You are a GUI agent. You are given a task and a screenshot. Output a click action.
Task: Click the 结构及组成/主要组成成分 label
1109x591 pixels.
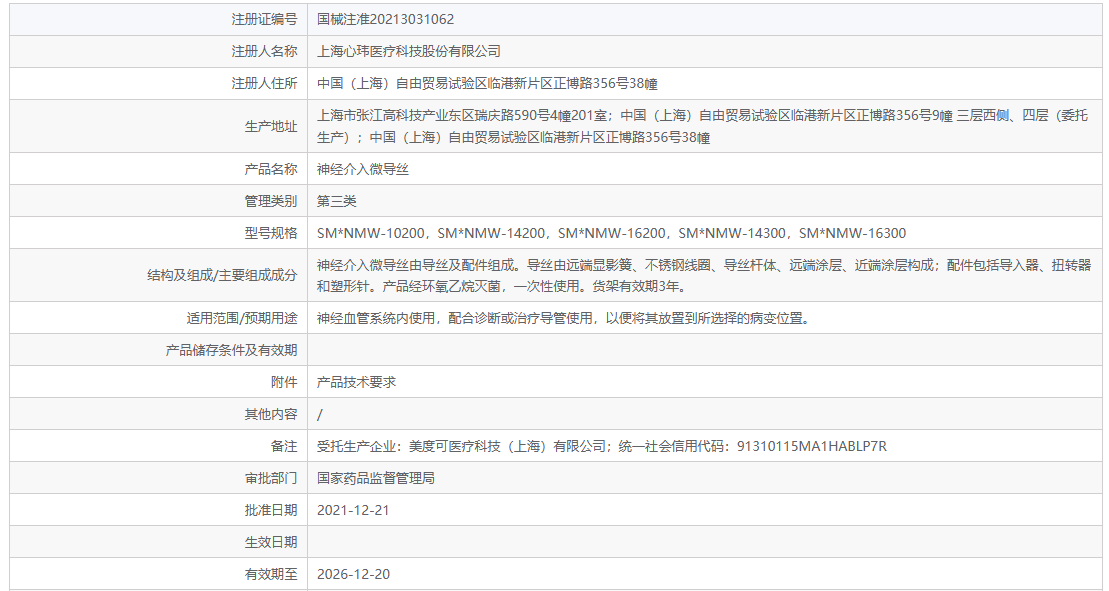click(222, 276)
